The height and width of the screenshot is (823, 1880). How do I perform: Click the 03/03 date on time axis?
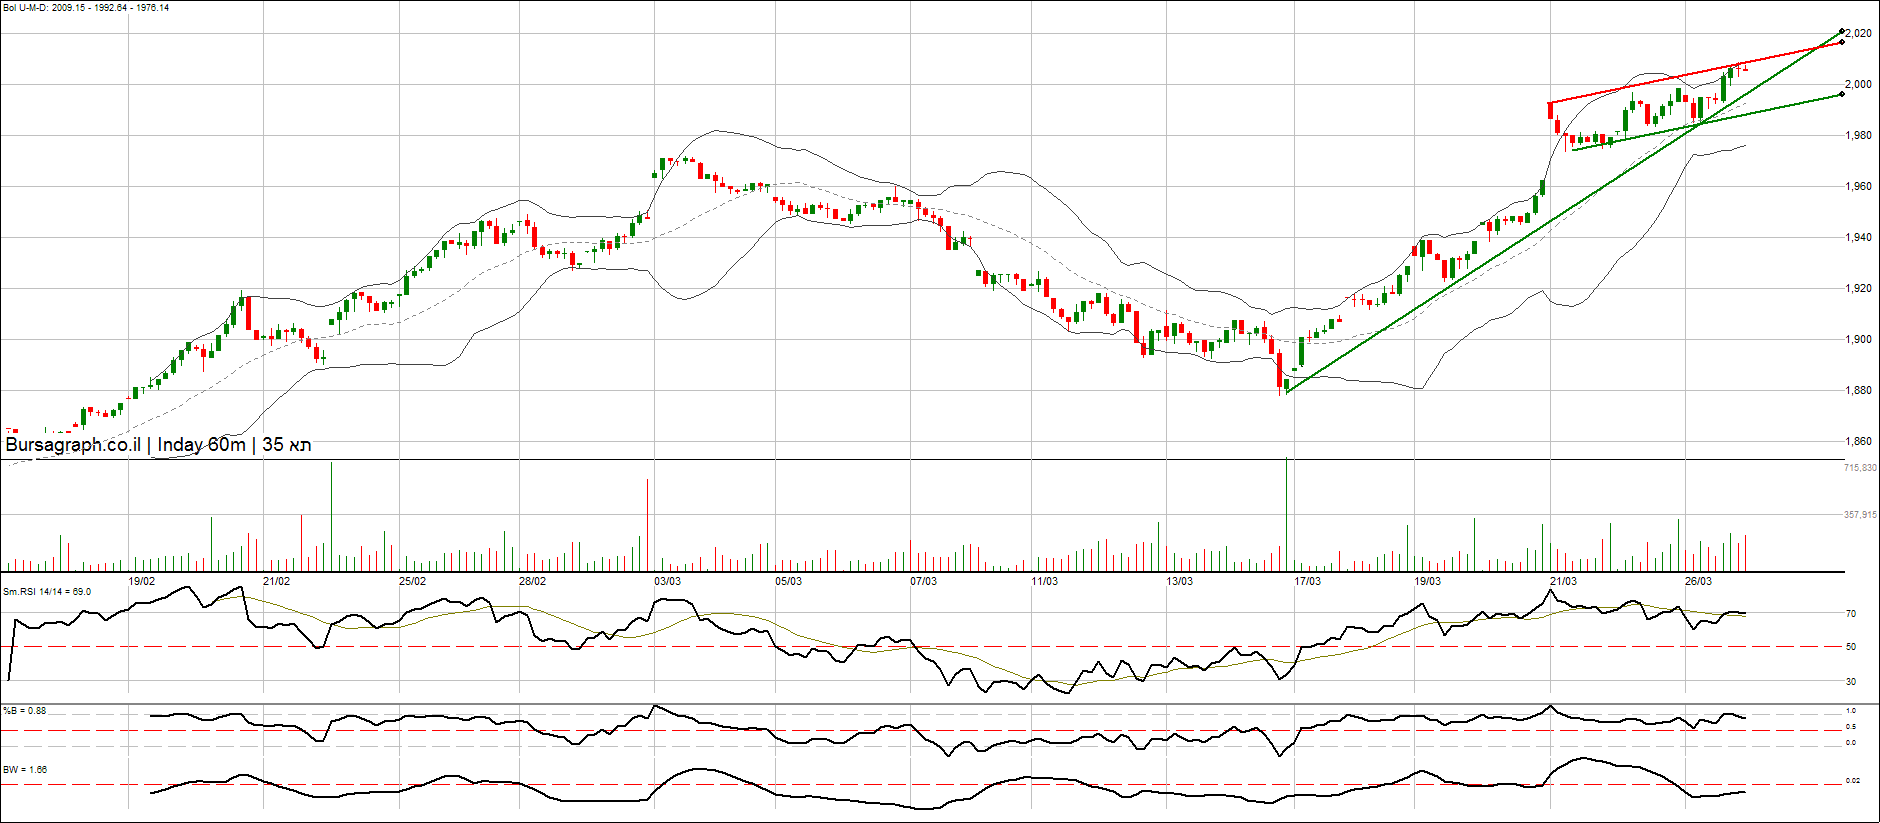tap(667, 581)
